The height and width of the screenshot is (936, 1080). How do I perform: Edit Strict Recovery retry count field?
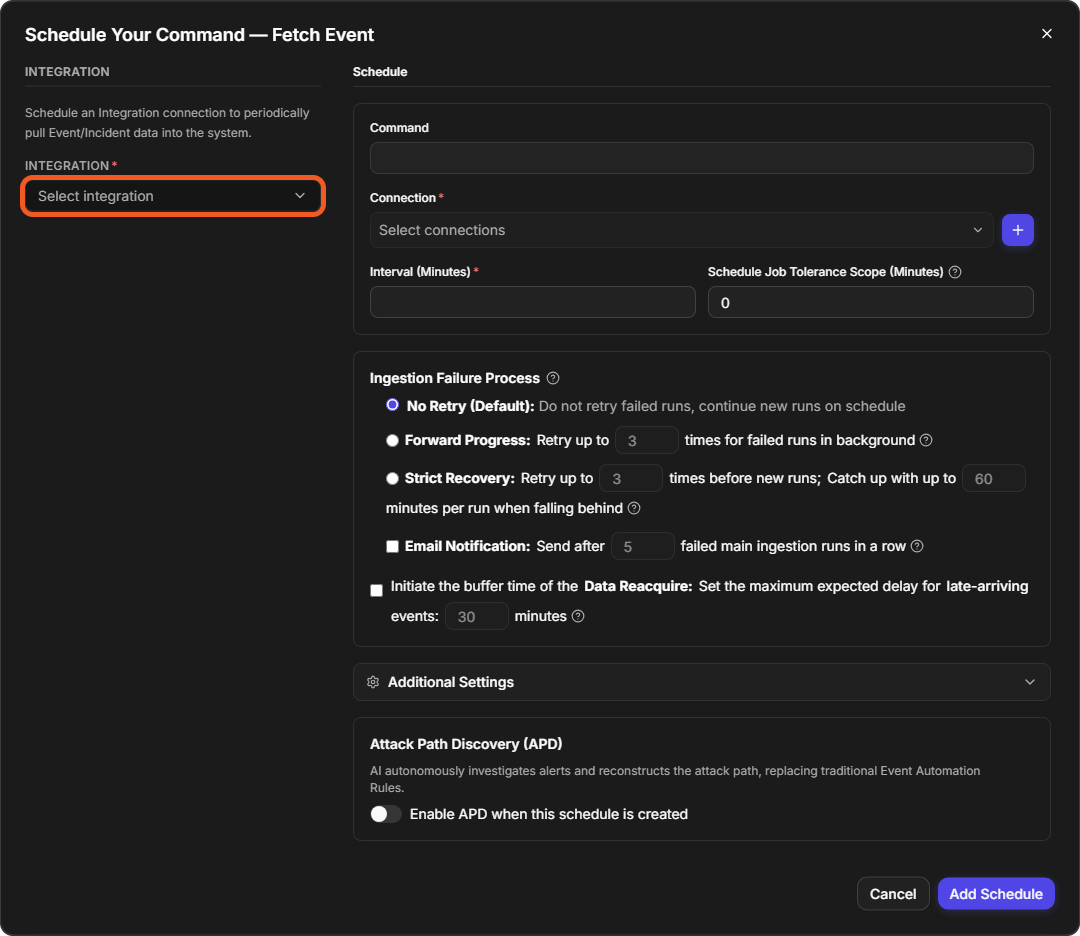pos(631,478)
